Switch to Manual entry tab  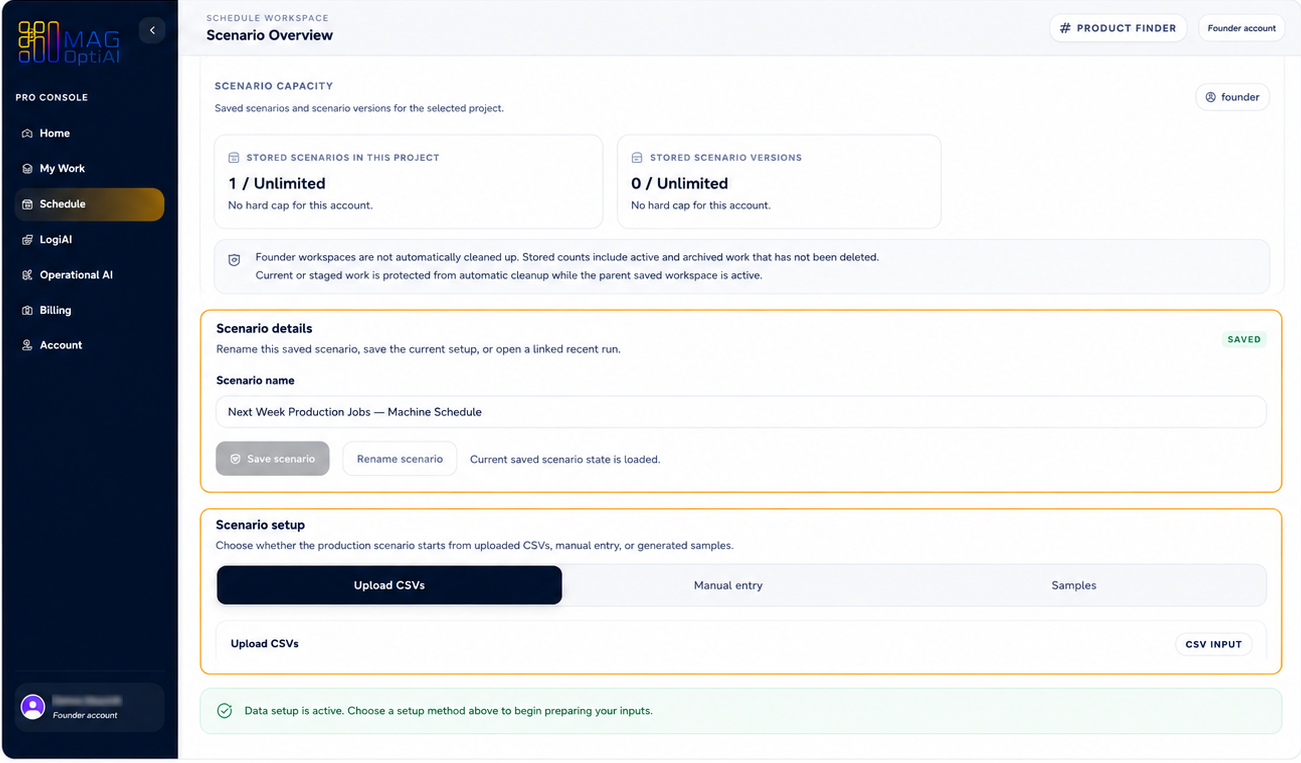(728, 585)
